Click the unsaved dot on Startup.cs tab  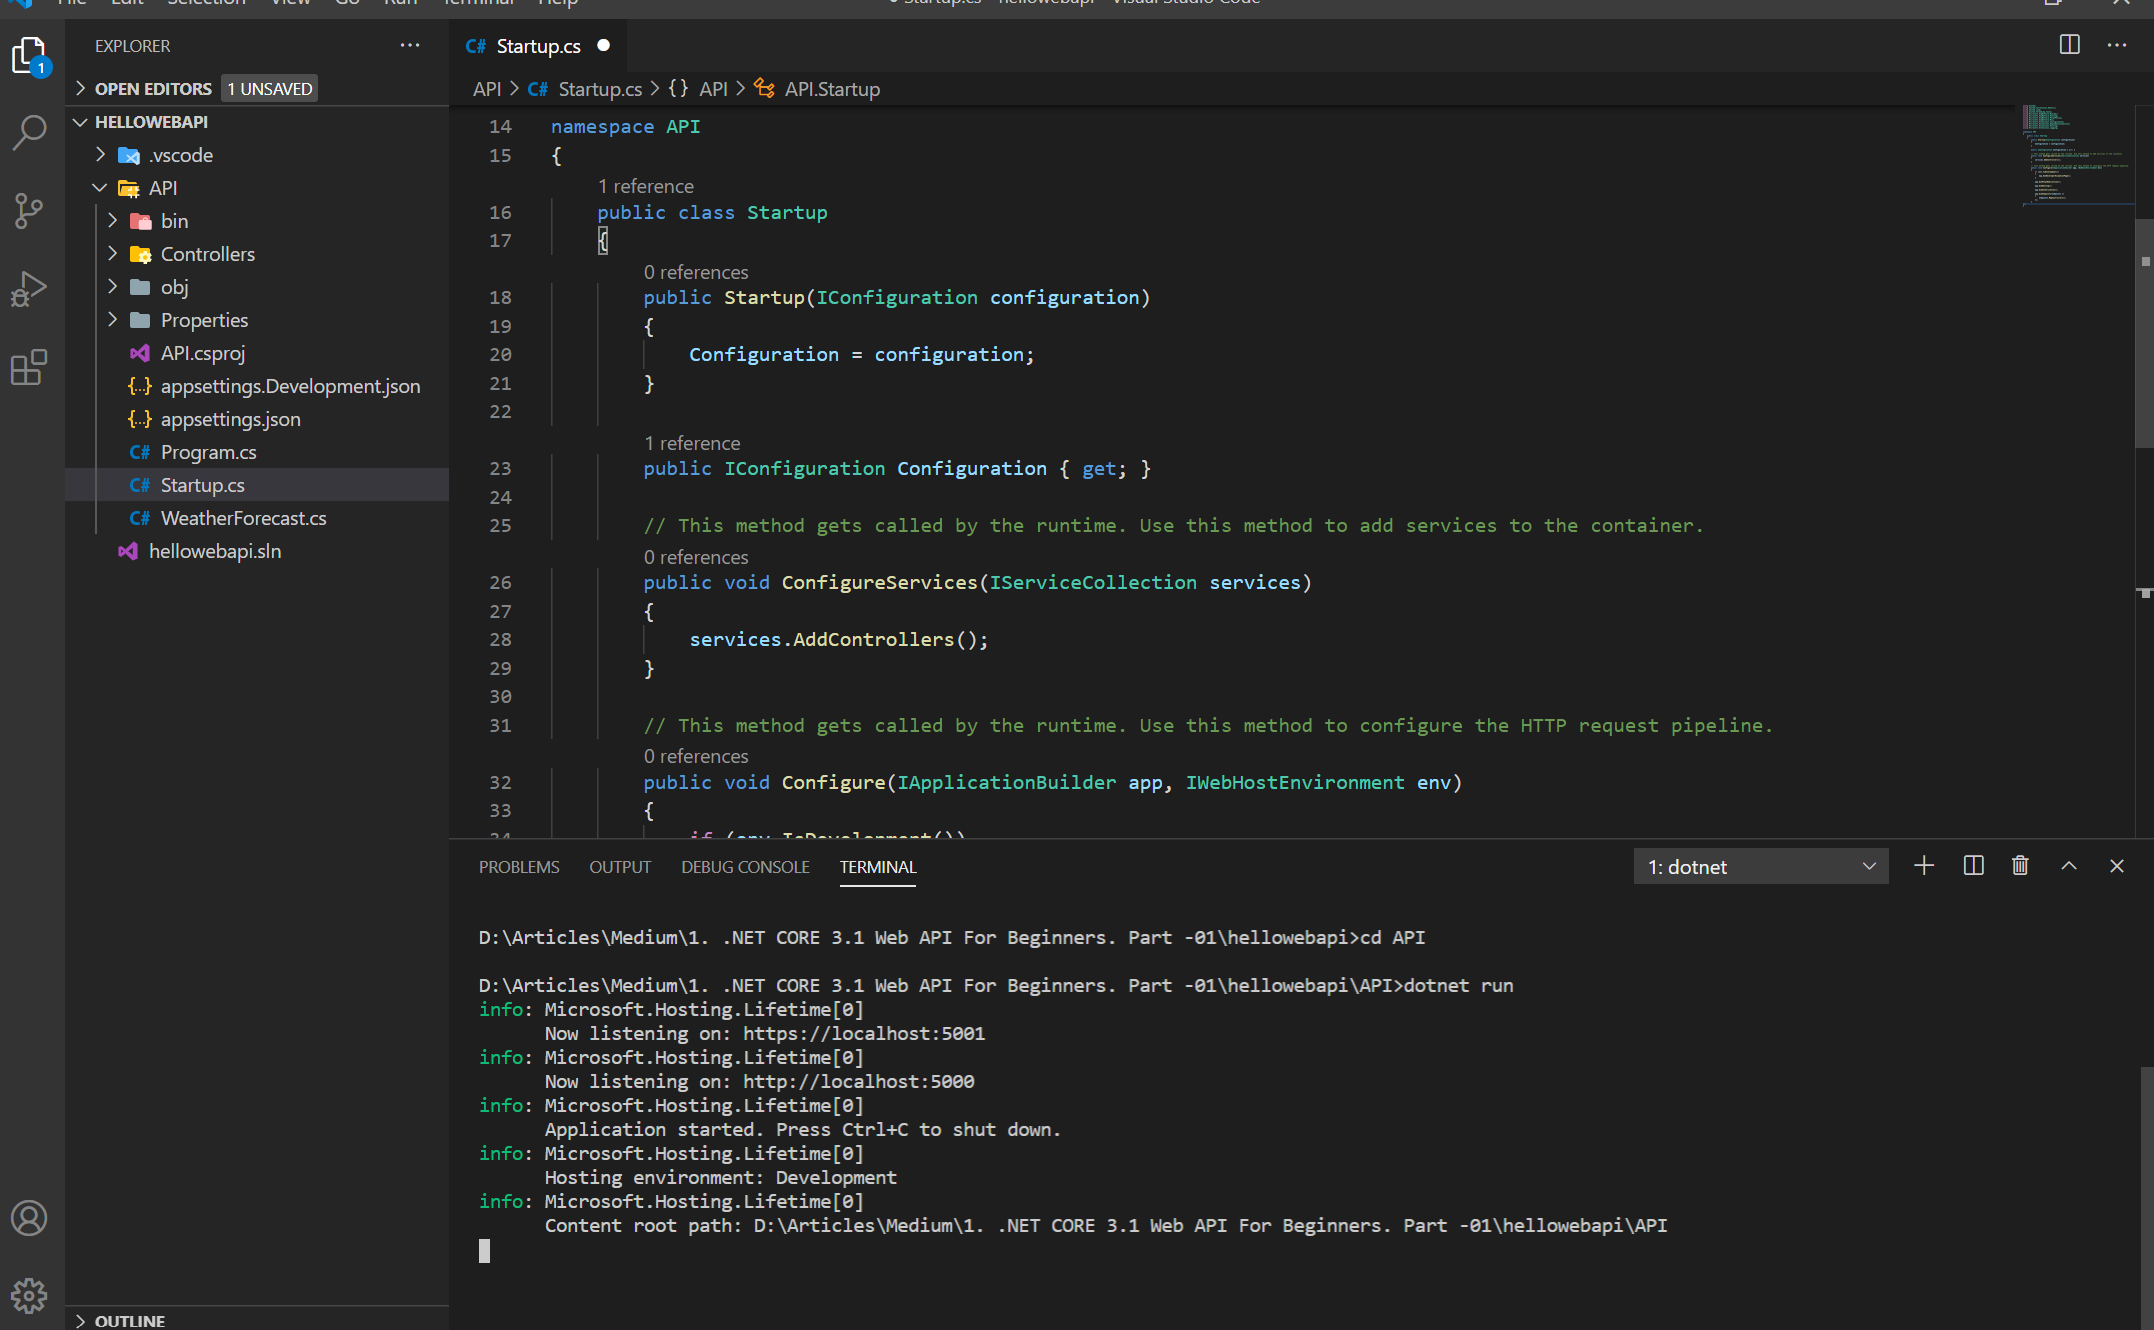coord(603,45)
